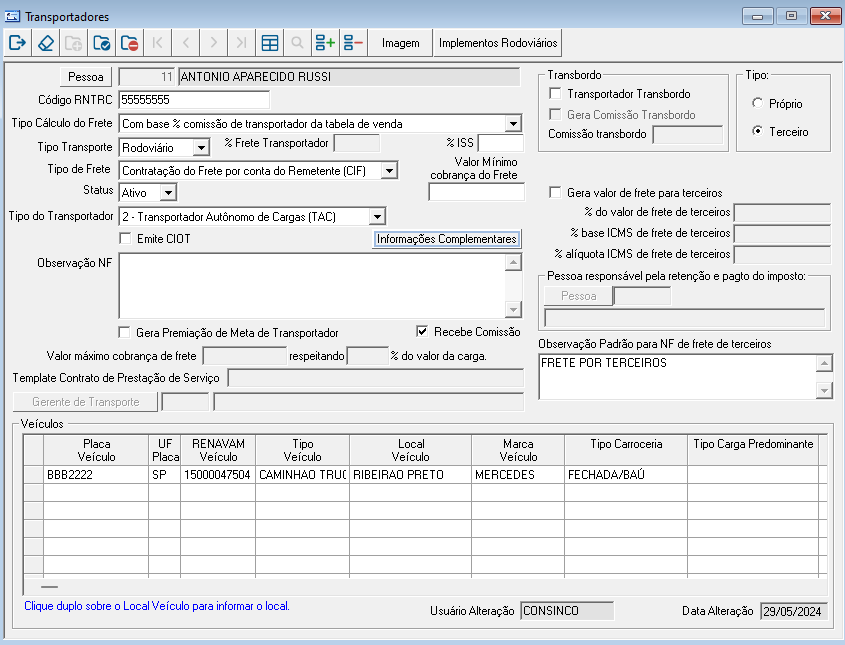Open Implementos Rodoviários
Screen dimensions: 845x645
pyautogui.click(x=496, y=42)
